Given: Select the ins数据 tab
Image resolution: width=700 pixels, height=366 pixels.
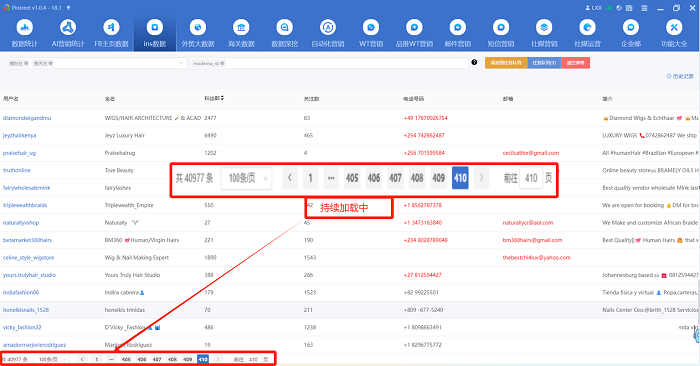Looking at the screenshot, I should coord(154,33).
